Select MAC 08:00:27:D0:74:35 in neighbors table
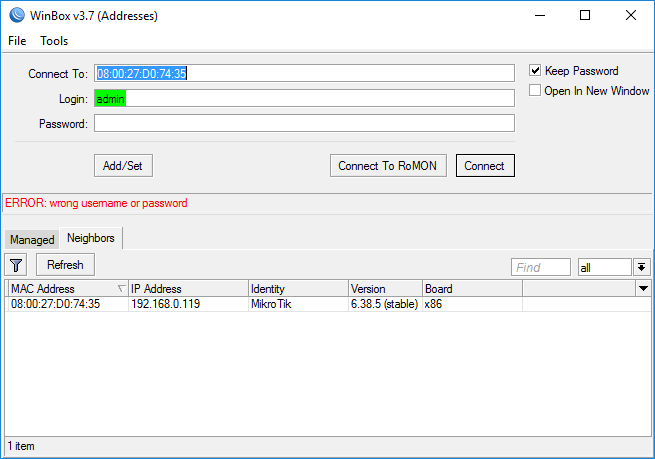 56,304
